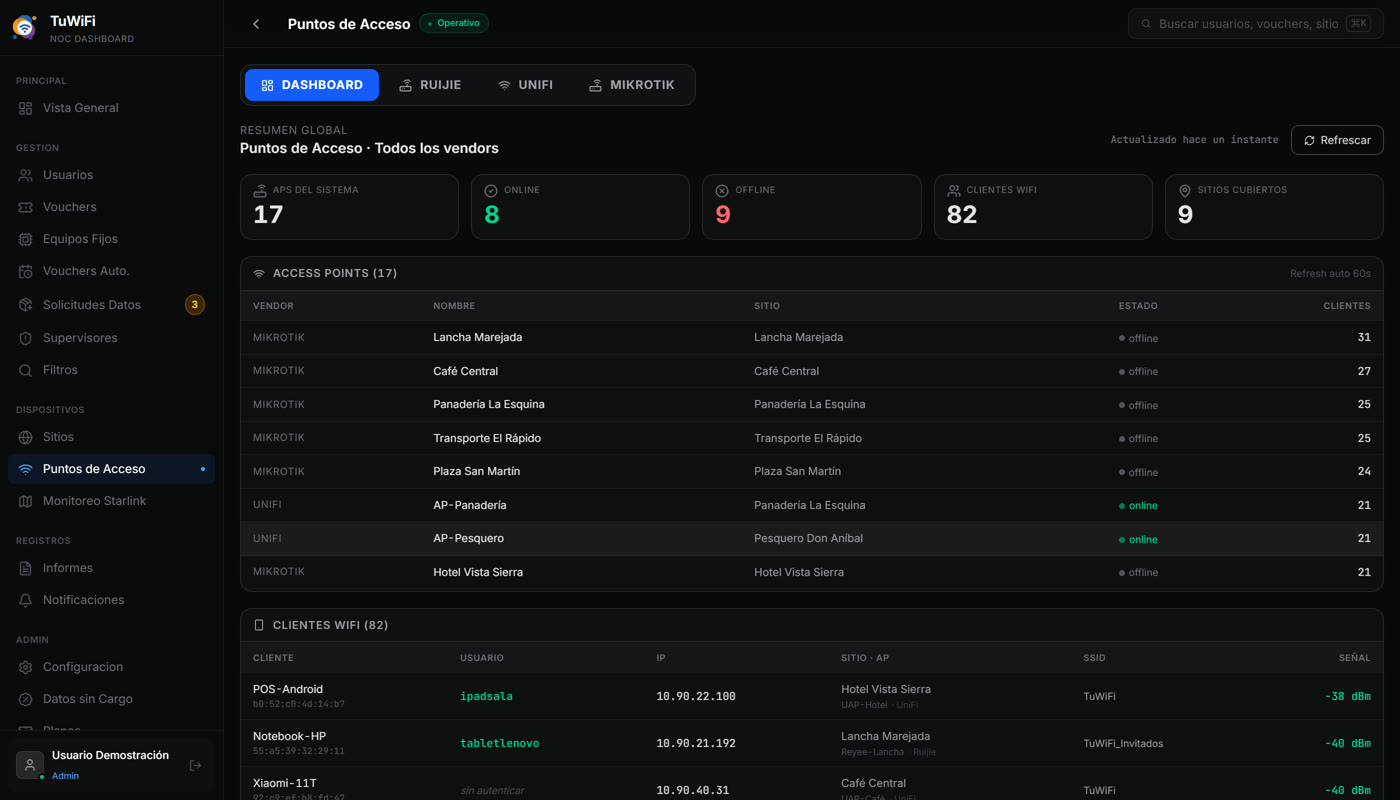Click the Sitios globe icon
The width and height of the screenshot is (1400, 800).
[x=26, y=437]
